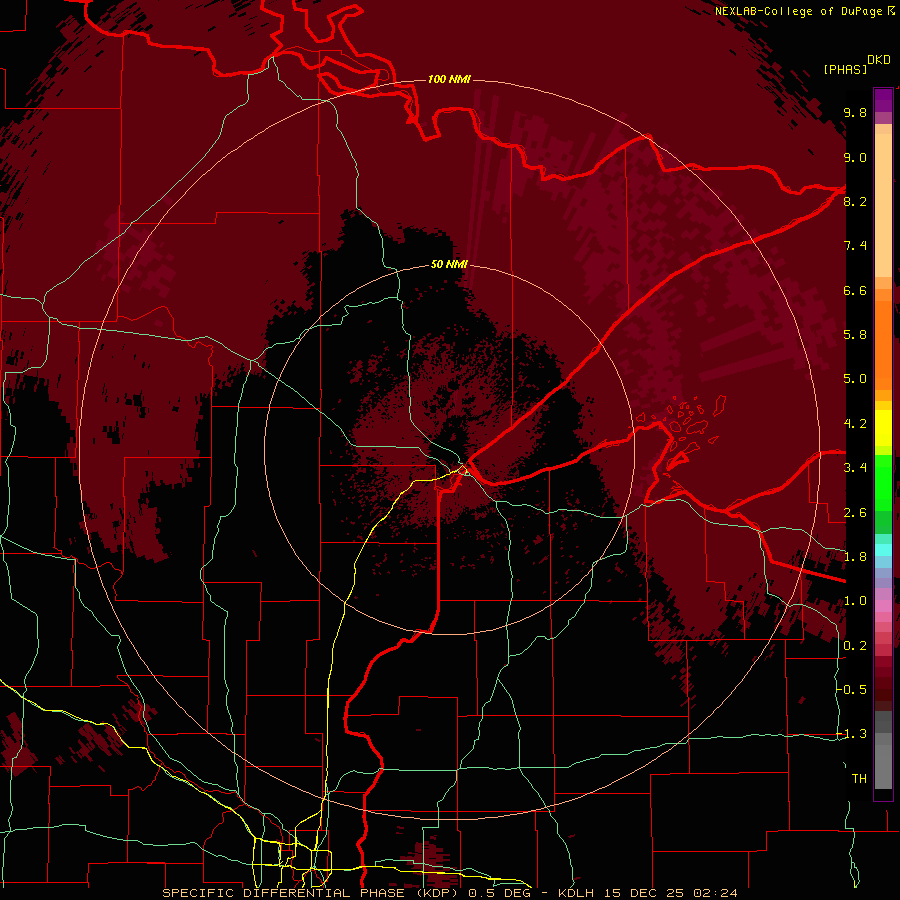Click the 3.4 legend value
900x900 pixels.
pyautogui.click(x=855, y=468)
